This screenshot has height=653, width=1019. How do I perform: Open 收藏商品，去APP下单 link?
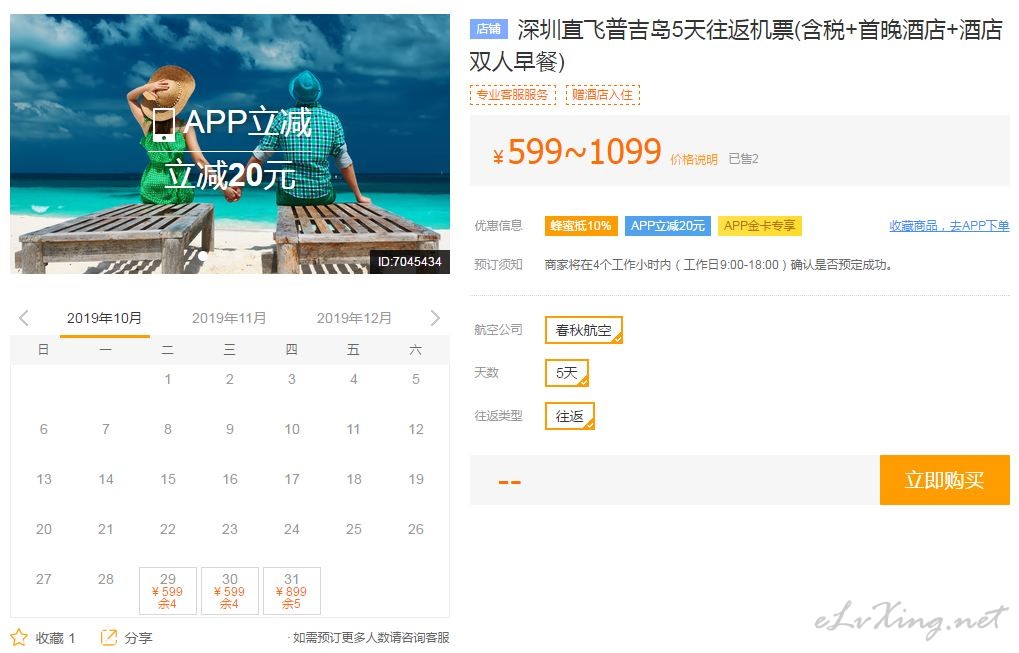click(x=949, y=225)
